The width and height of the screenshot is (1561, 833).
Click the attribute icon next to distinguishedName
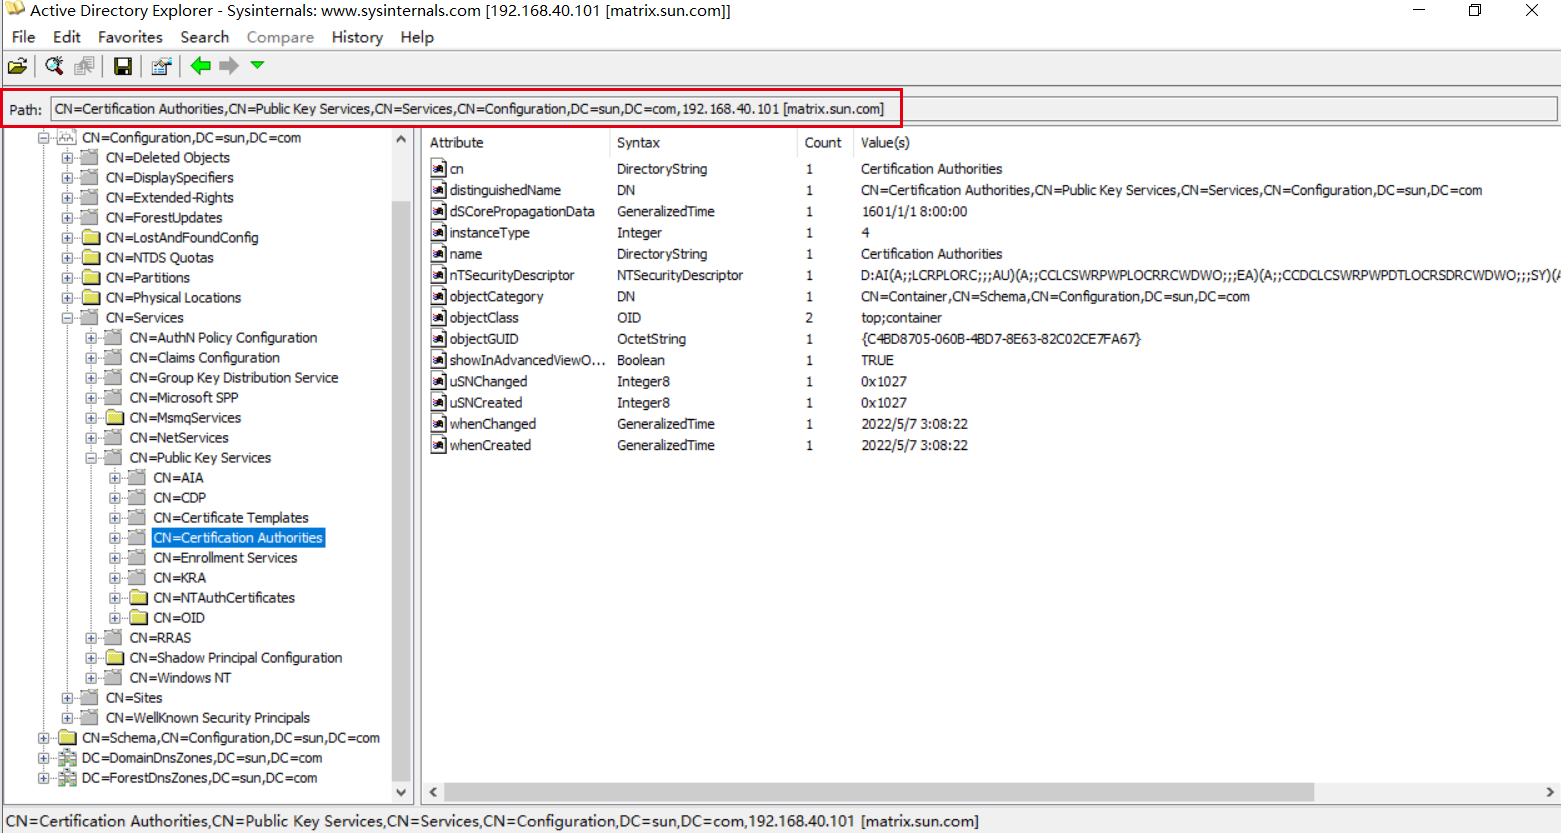tap(438, 190)
